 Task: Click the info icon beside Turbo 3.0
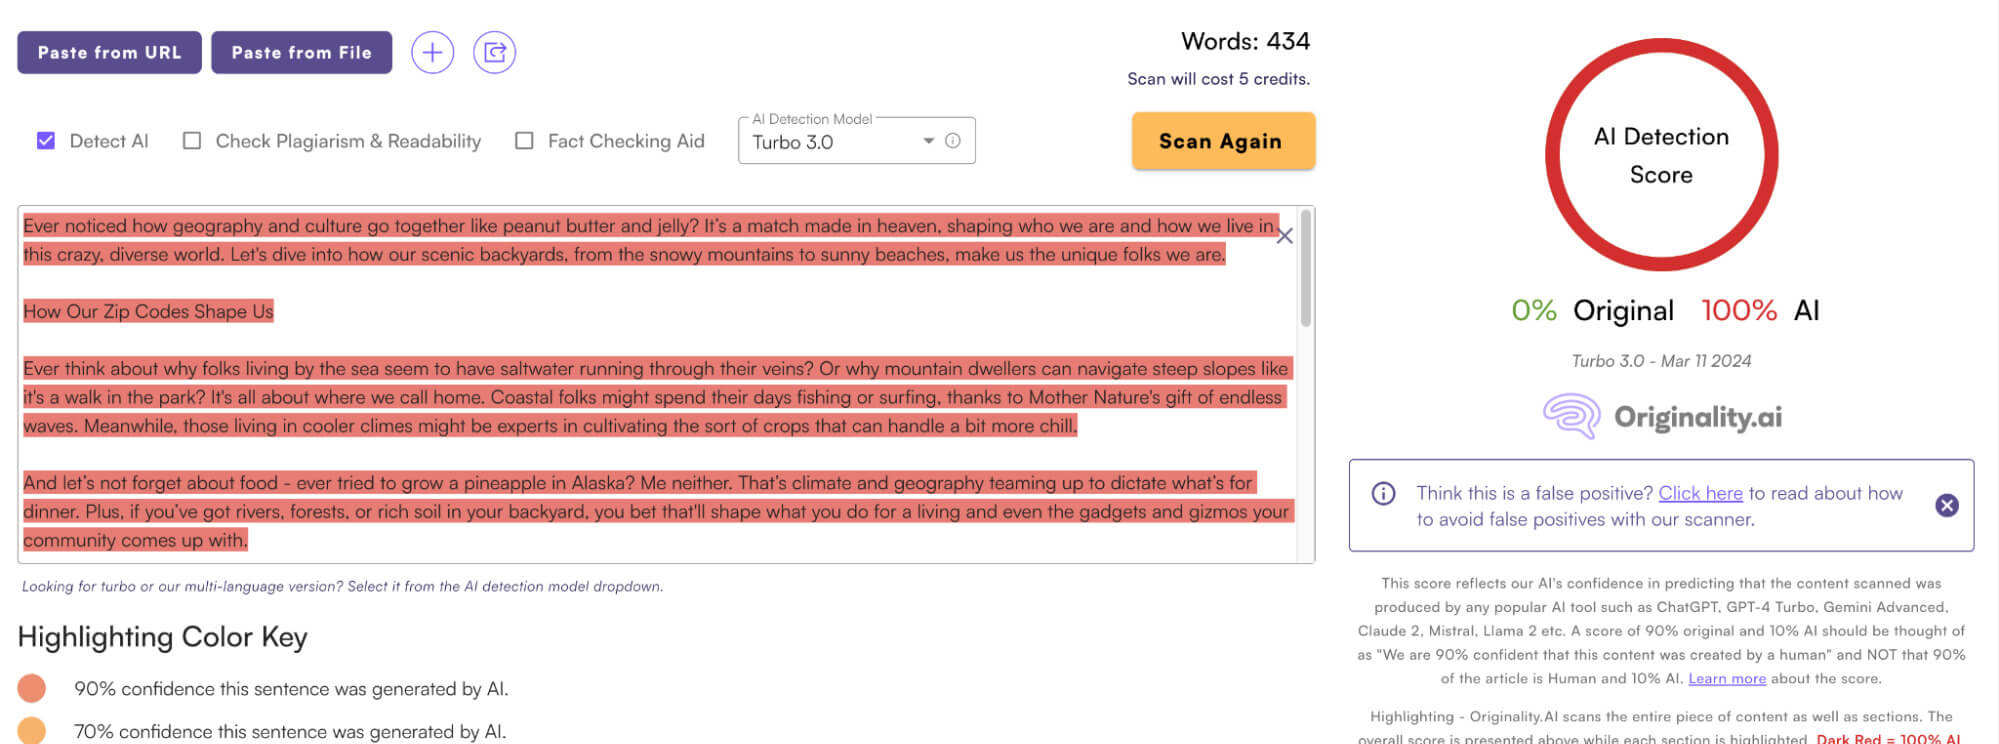(x=953, y=141)
